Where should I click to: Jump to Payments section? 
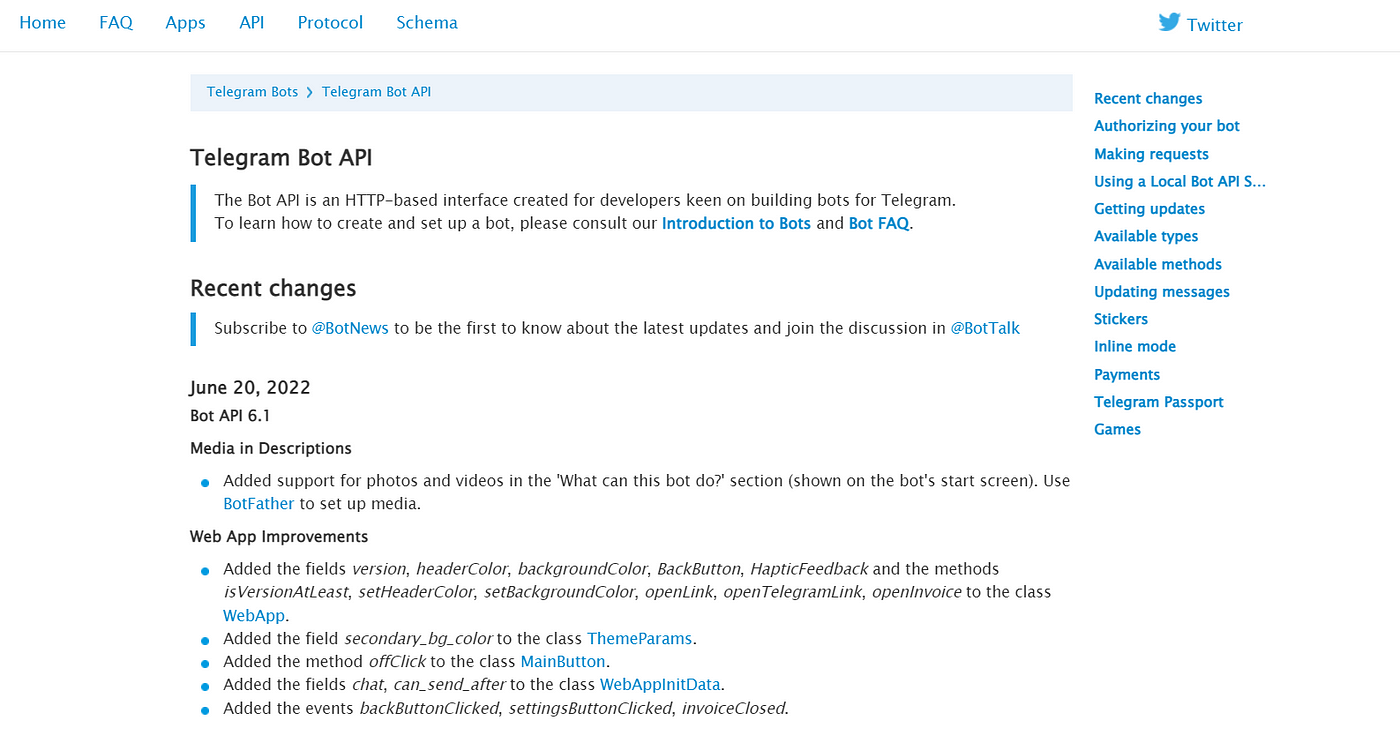1127,374
